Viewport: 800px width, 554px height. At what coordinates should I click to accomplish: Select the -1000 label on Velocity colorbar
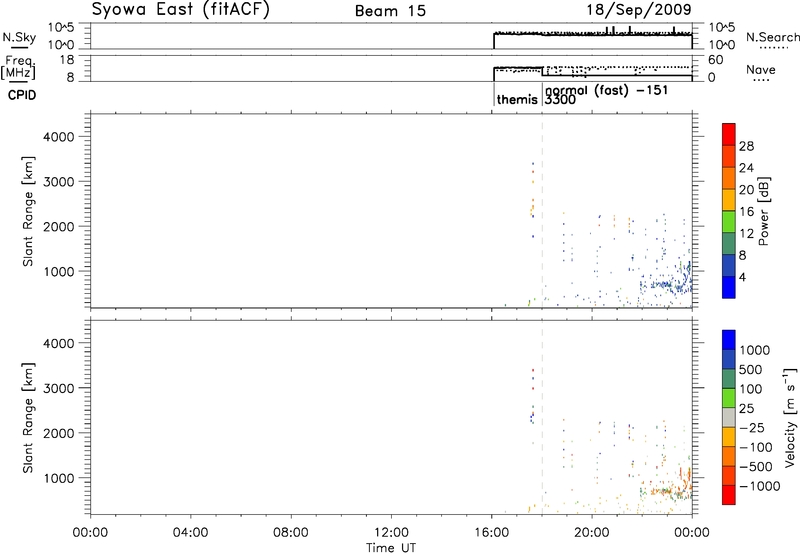760,486
